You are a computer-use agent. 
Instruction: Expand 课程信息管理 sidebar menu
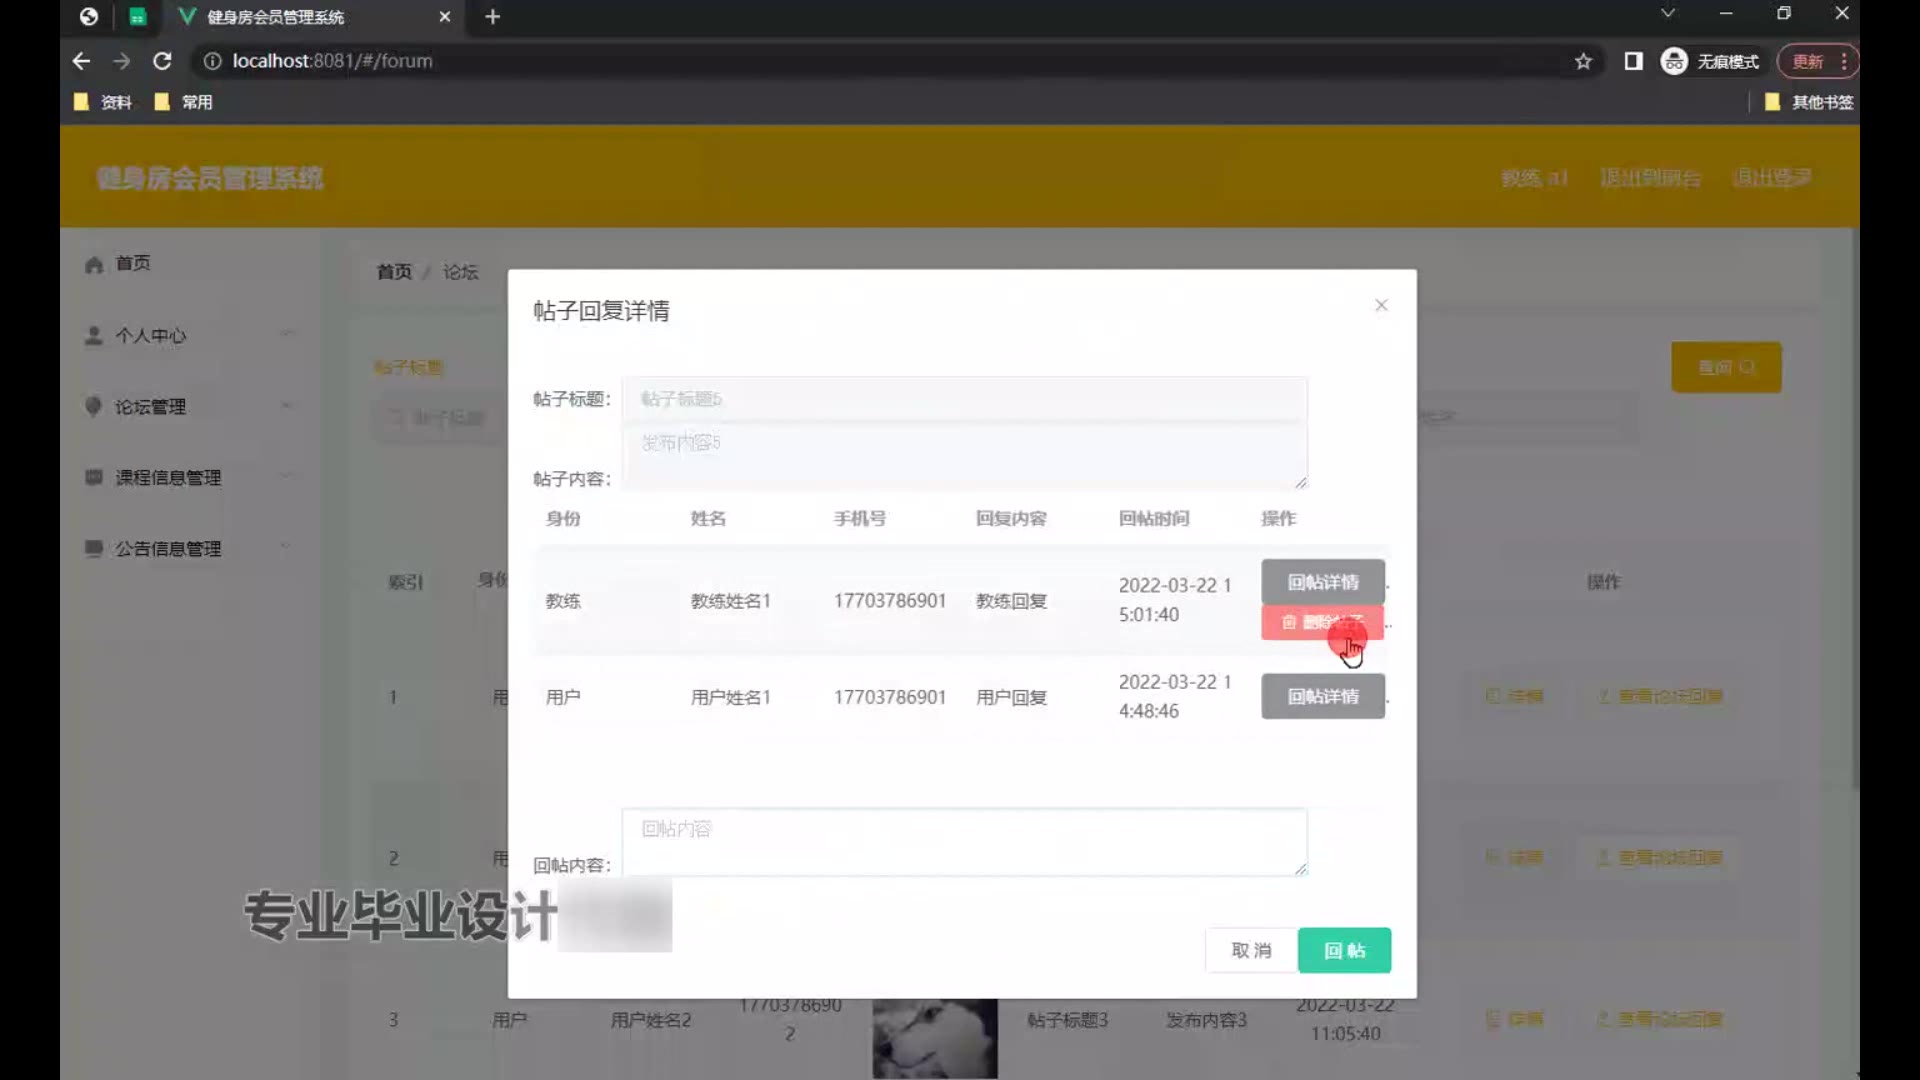[x=190, y=477]
